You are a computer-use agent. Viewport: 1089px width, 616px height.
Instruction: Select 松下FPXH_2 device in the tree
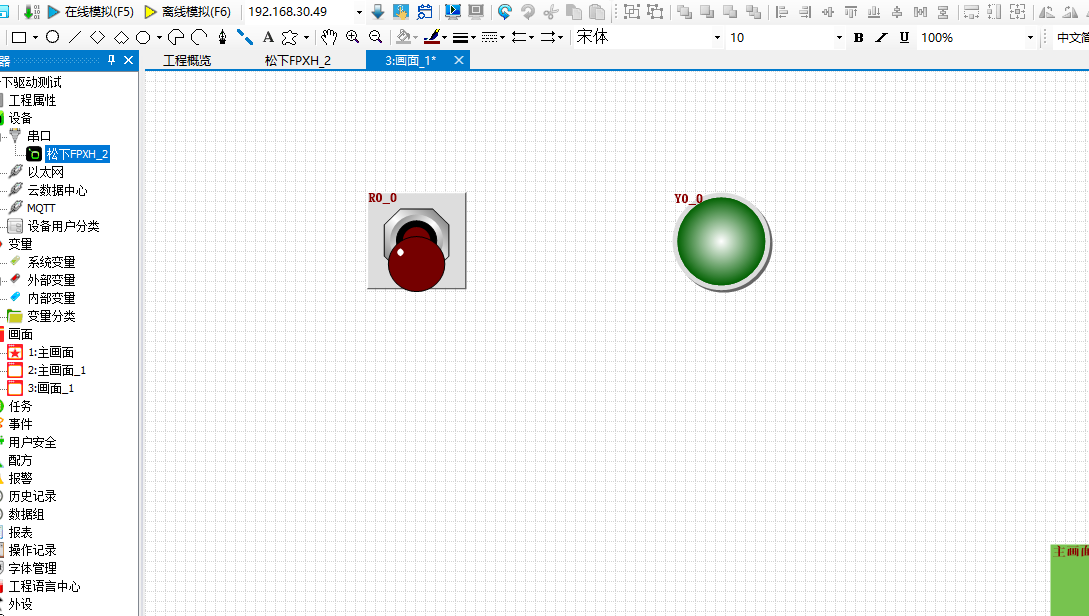pyautogui.click(x=77, y=154)
